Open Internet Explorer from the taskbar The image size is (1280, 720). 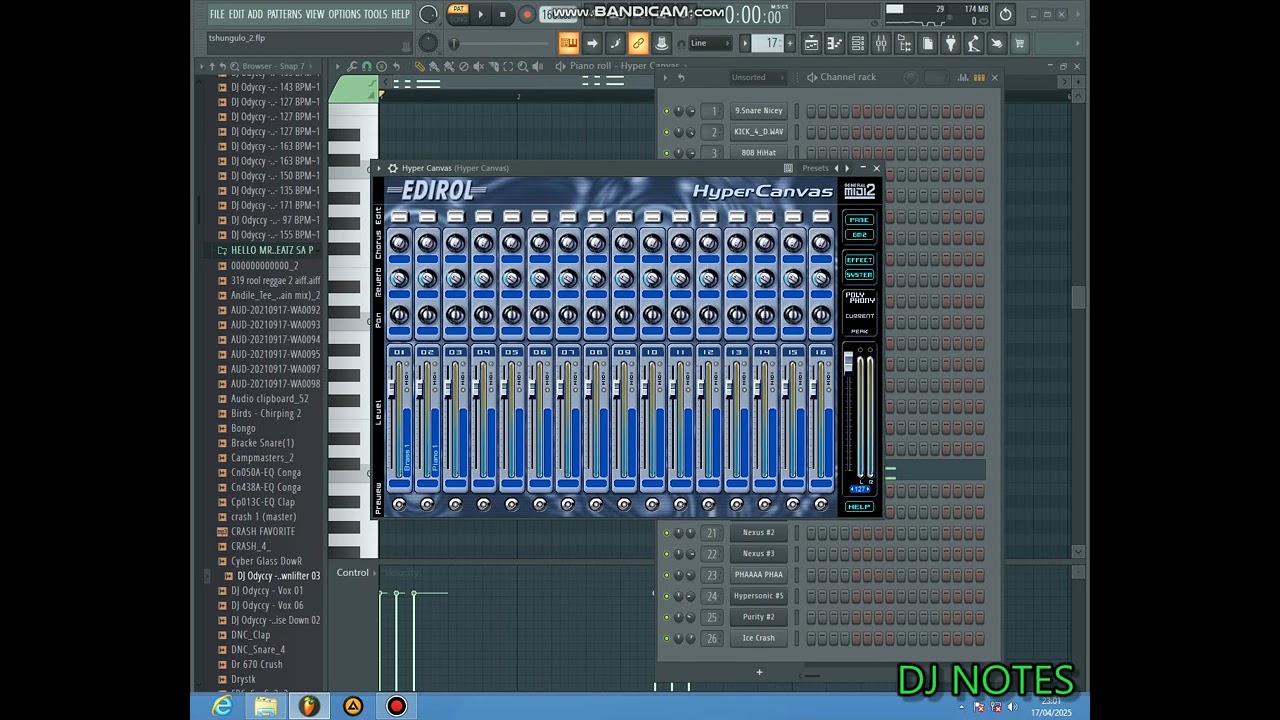(222, 706)
